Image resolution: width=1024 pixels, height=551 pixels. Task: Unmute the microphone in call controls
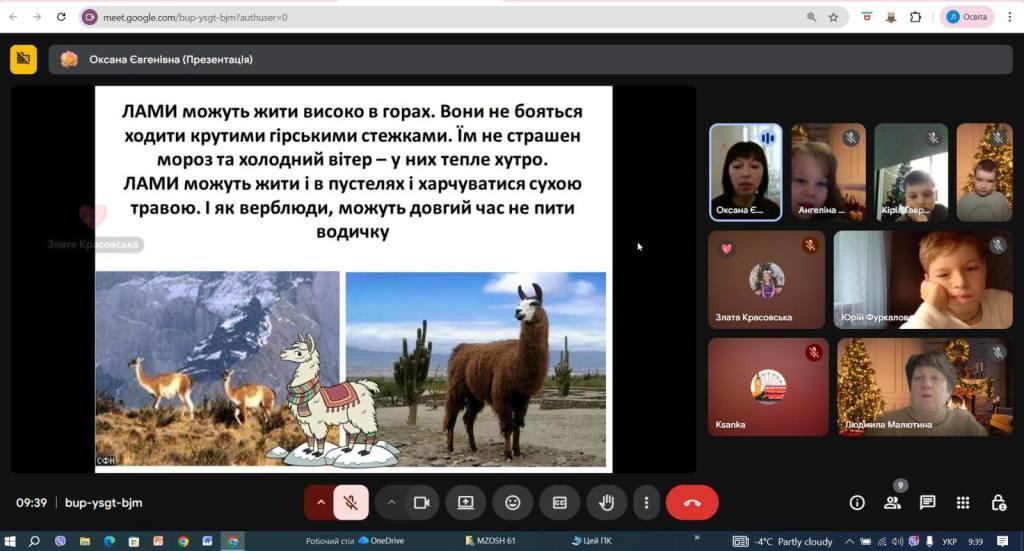tap(351, 502)
